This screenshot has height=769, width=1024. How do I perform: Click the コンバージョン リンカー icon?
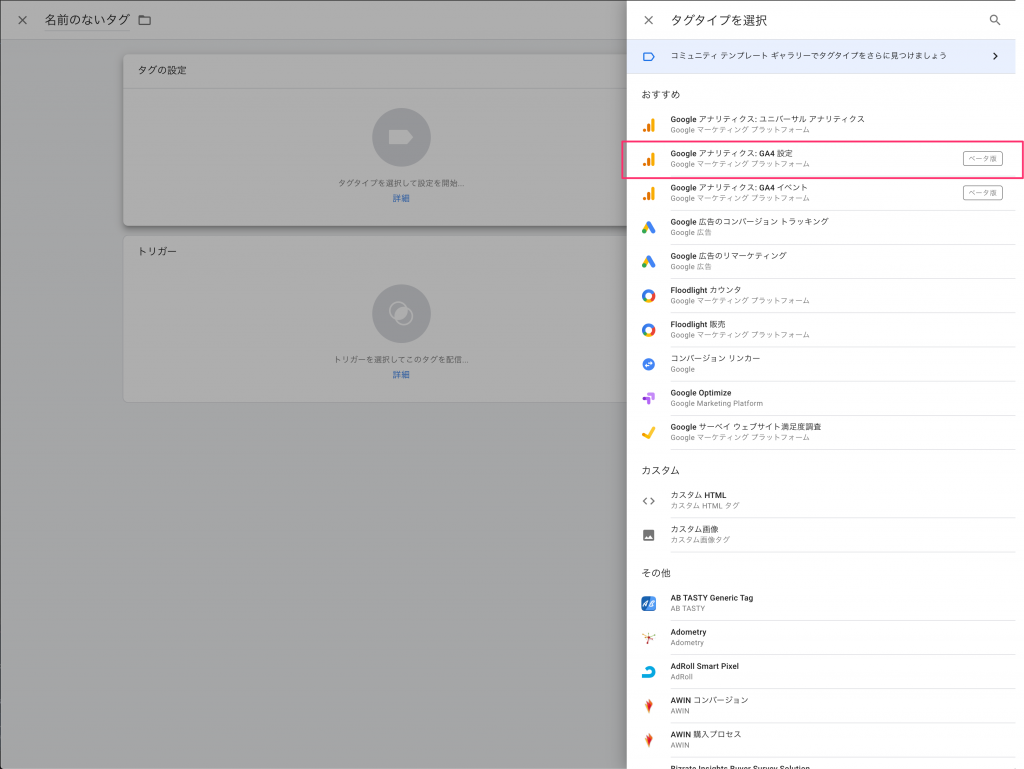pos(648,364)
